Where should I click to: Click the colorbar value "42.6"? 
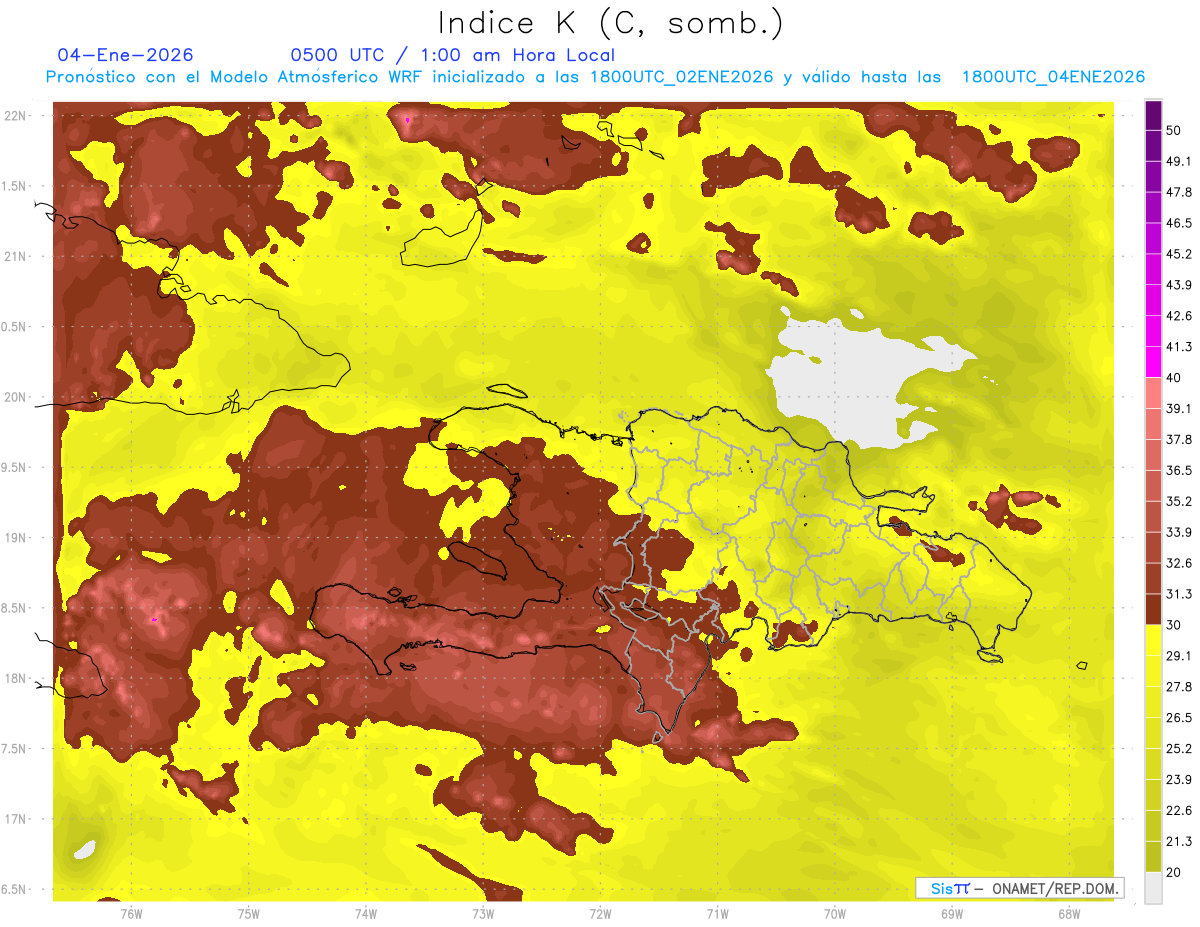[x=1179, y=316]
